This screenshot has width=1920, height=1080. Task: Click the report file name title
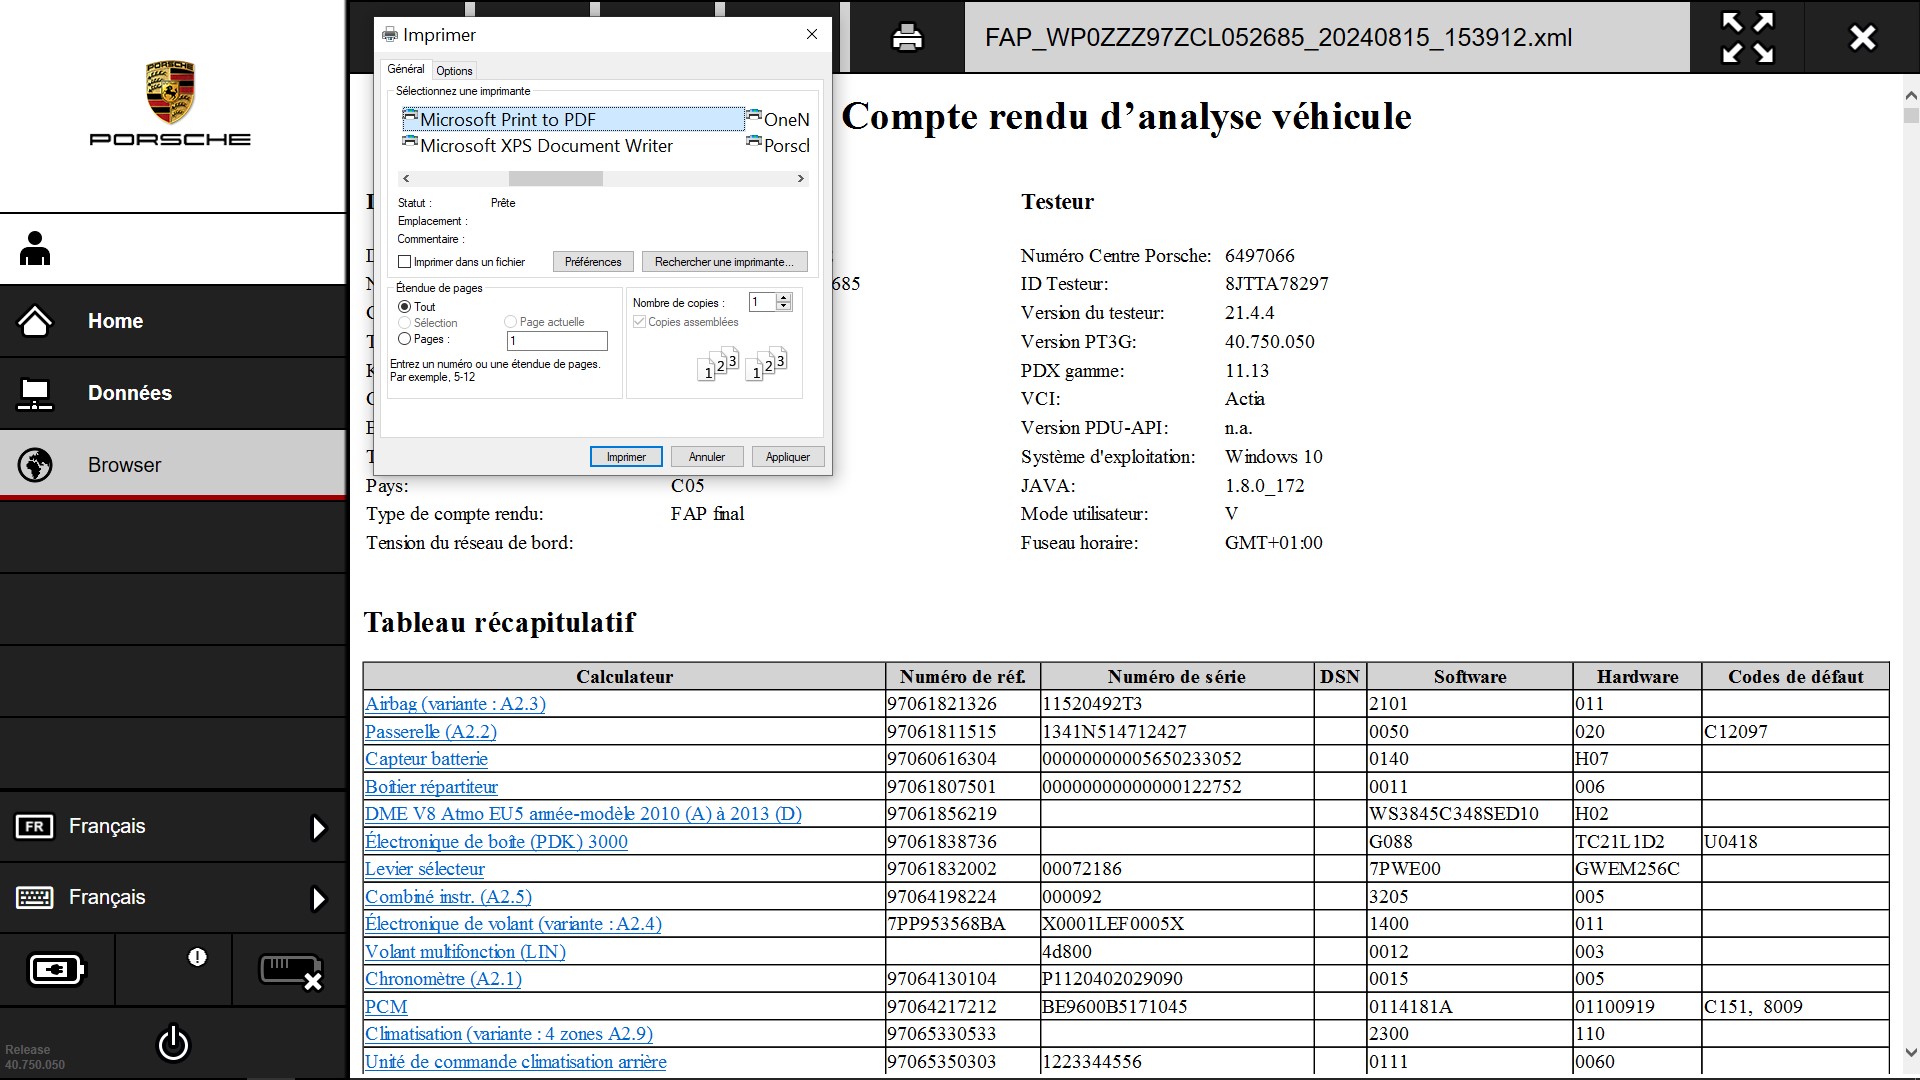[x=1278, y=38]
